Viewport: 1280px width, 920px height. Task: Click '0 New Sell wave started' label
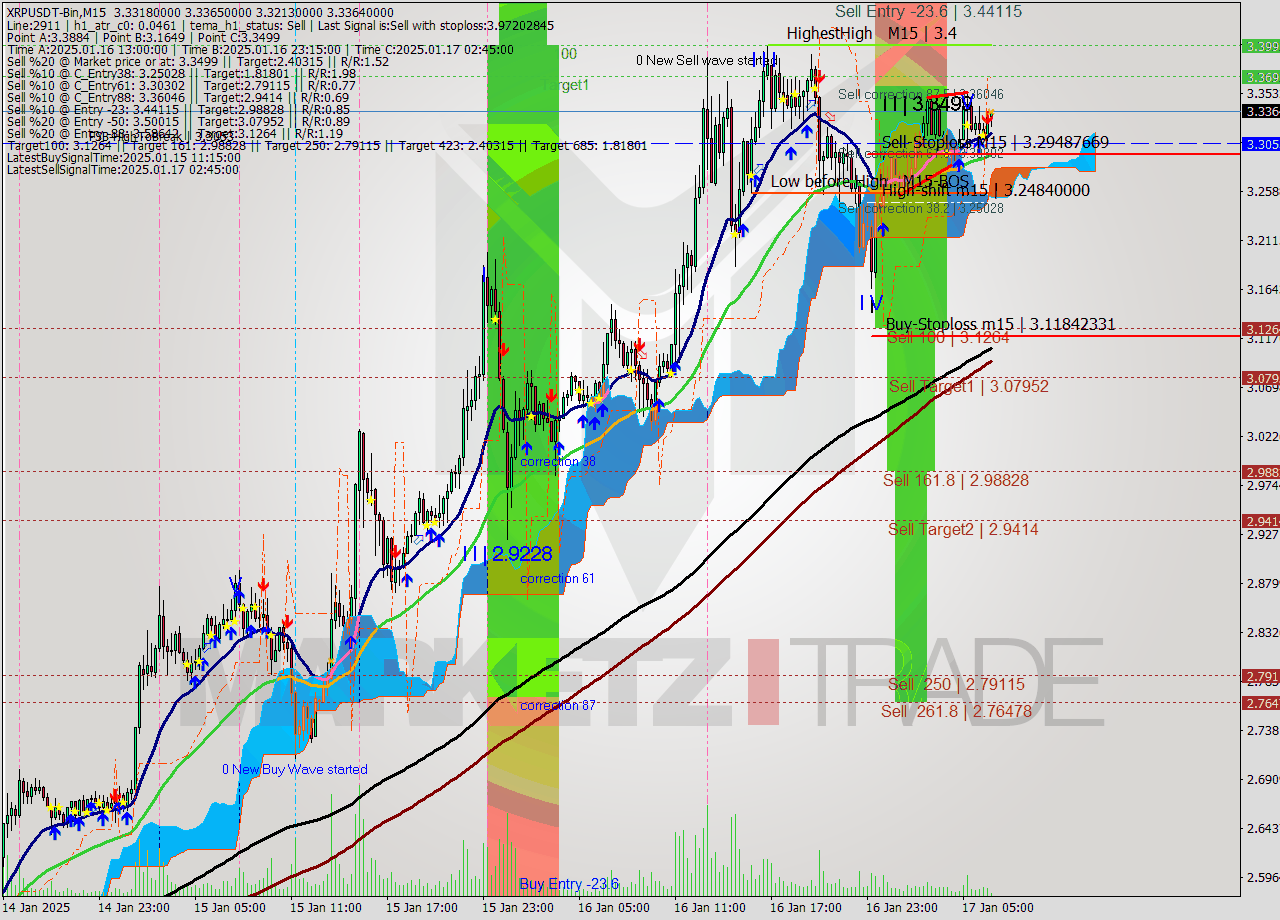706,60
